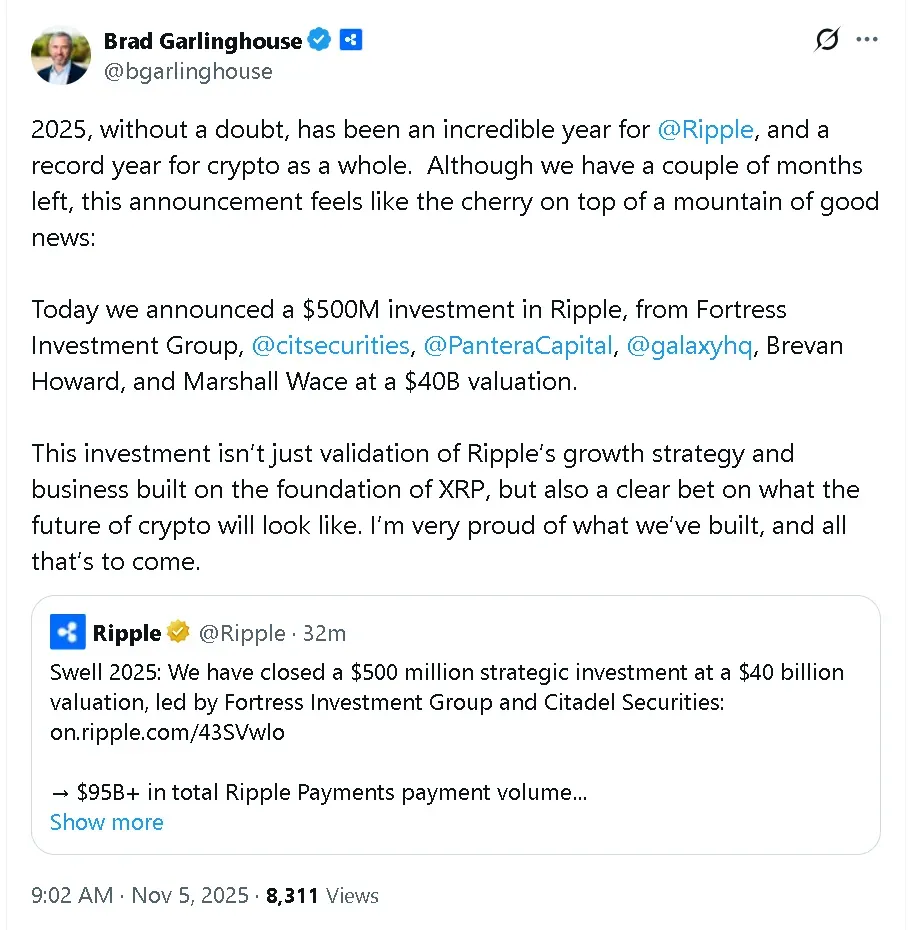Click the blue verified checkmark badge
Screen dimensions: 918x930
pos(319,41)
